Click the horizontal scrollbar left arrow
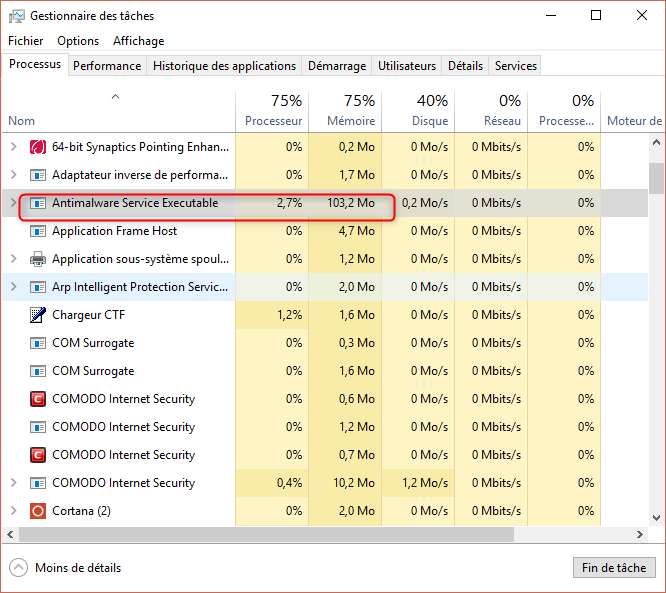 click(x=10, y=535)
